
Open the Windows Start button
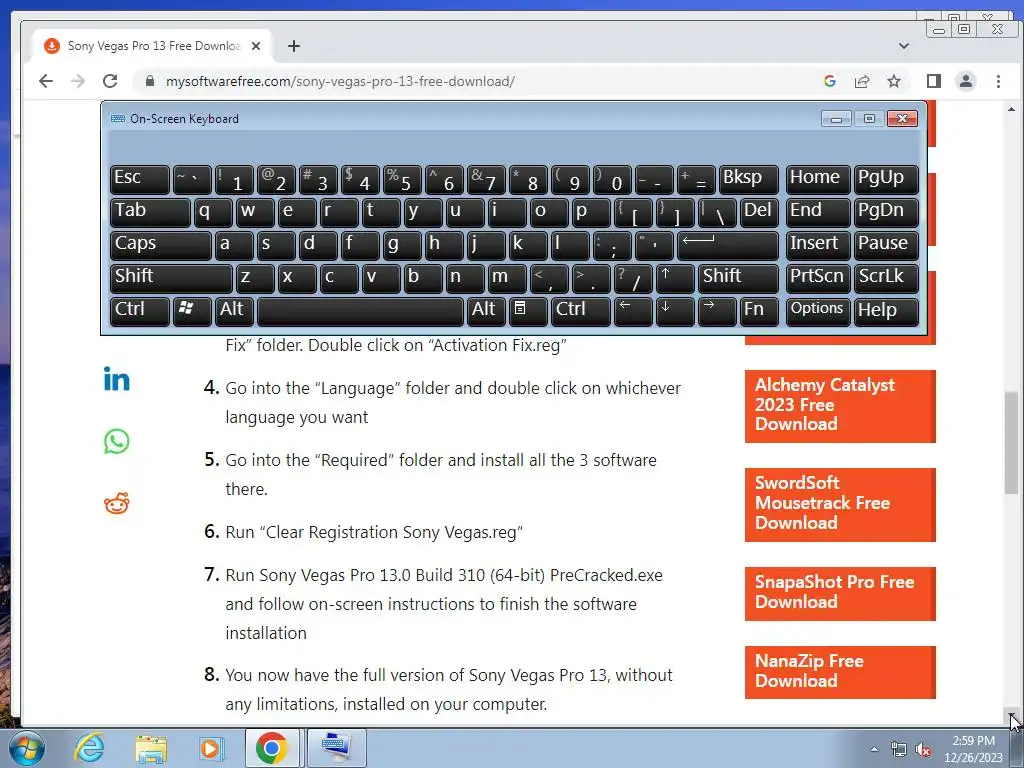coord(26,748)
